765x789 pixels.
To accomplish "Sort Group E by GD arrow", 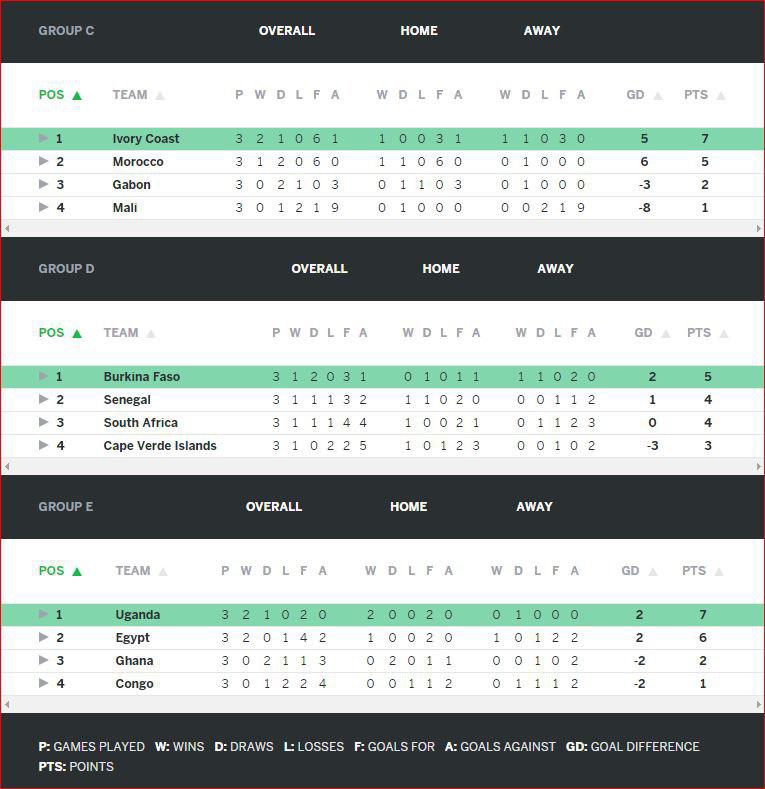I will click(652, 572).
